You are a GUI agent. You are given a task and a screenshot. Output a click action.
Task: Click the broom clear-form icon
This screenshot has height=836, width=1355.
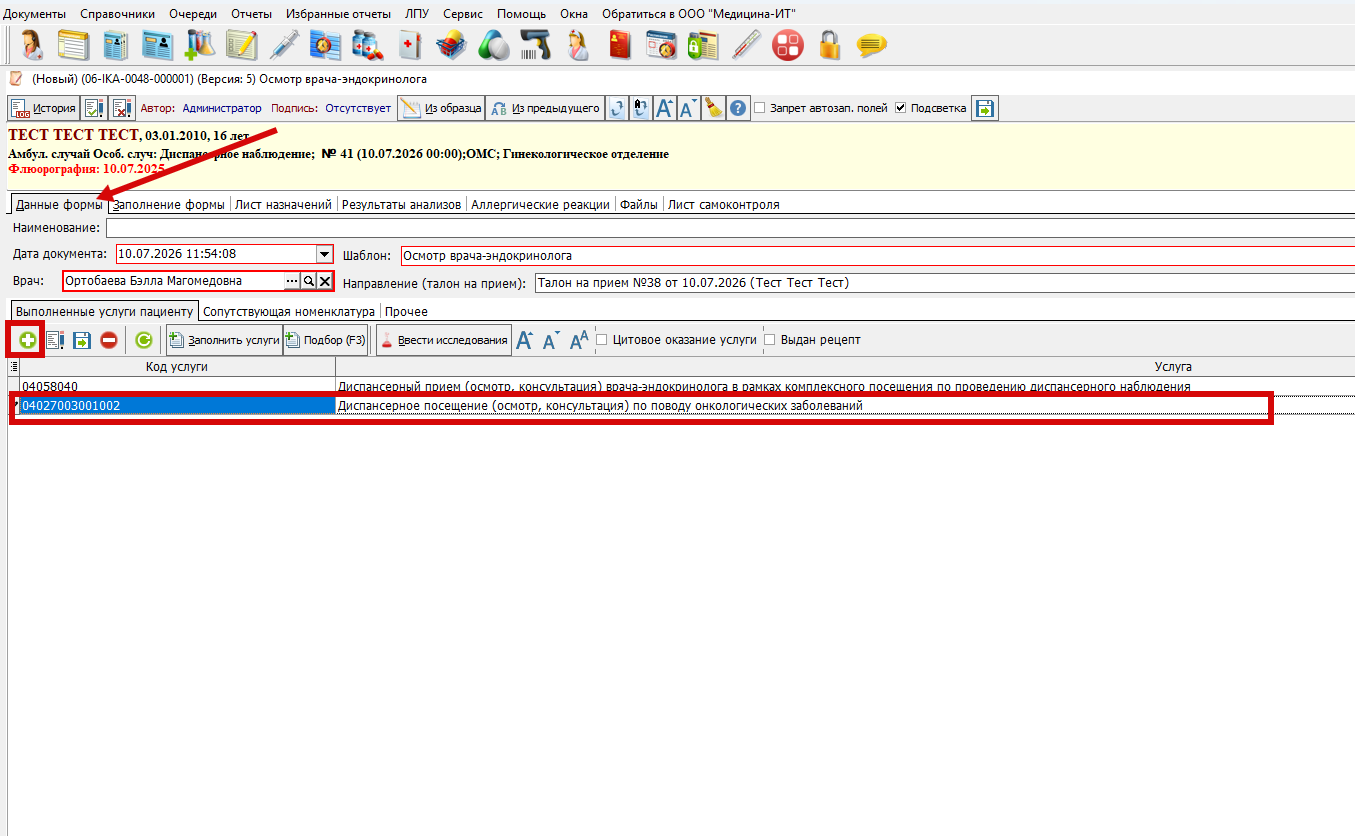click(x=713, y=108)
